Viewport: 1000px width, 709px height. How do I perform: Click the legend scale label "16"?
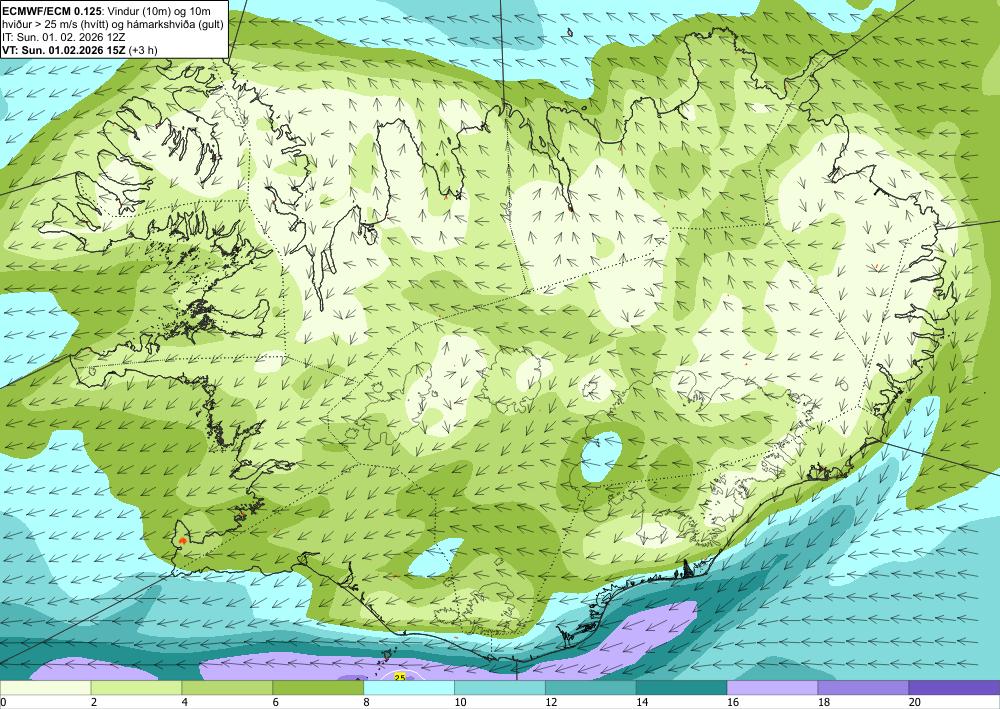733,703
